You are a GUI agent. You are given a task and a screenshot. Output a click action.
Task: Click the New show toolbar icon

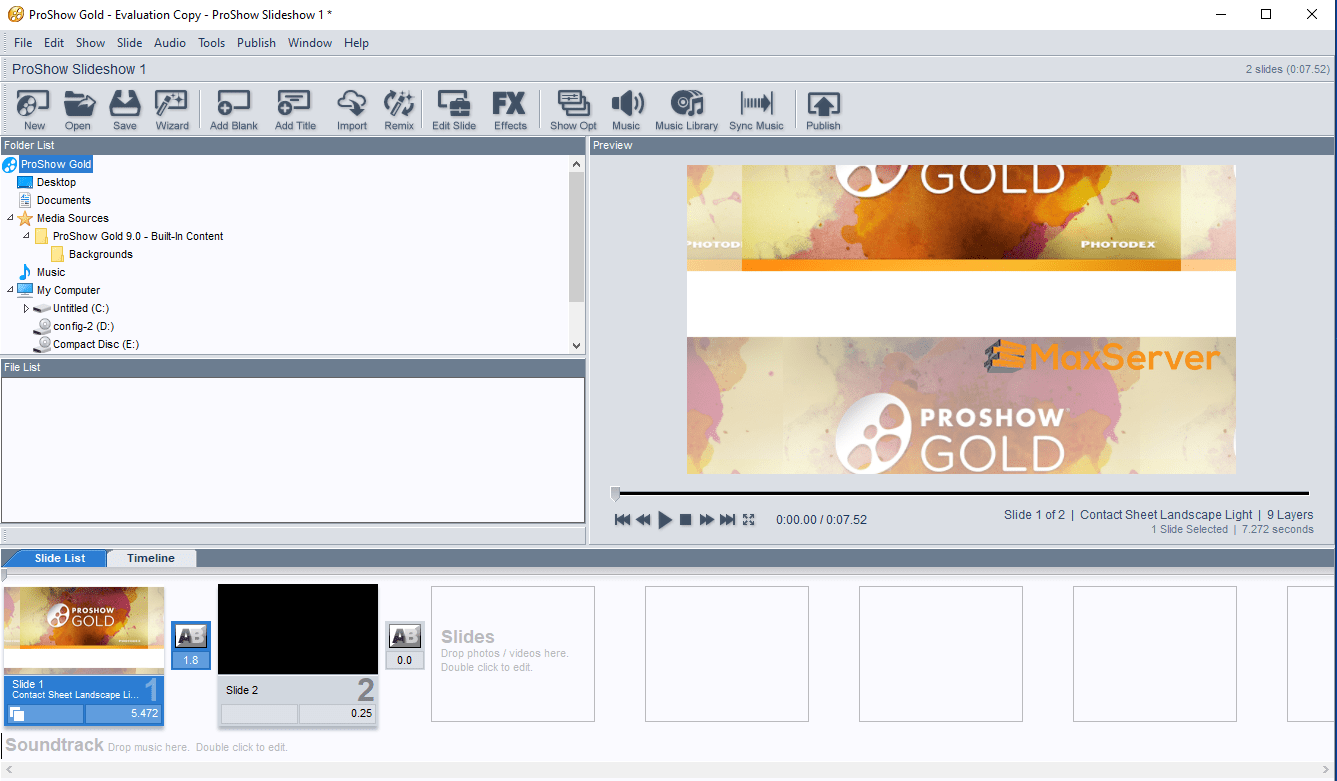34,109
